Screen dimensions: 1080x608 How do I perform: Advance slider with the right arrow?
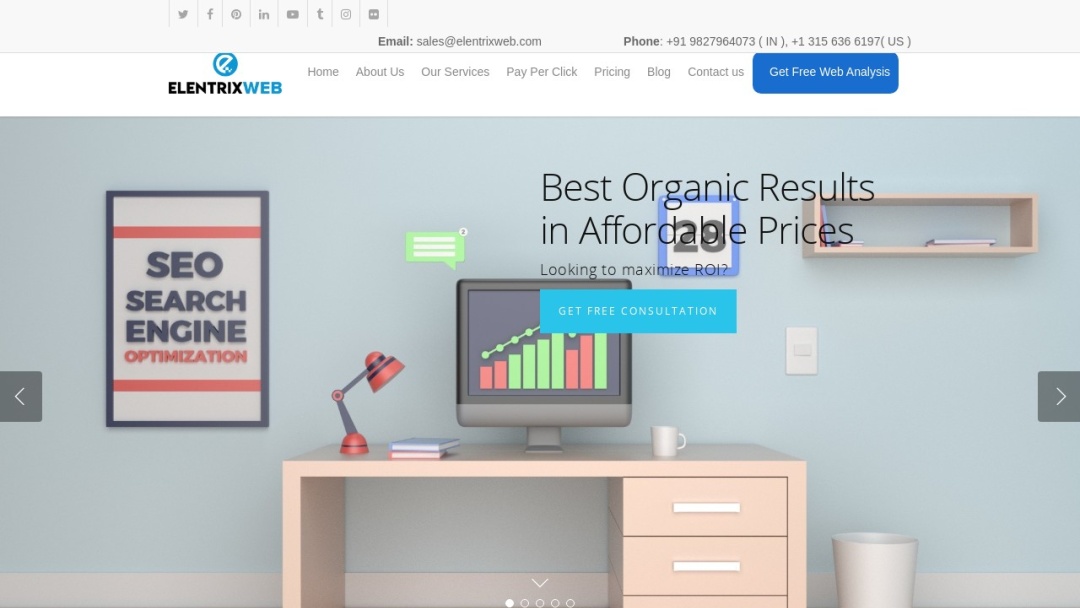(1059, 396)
